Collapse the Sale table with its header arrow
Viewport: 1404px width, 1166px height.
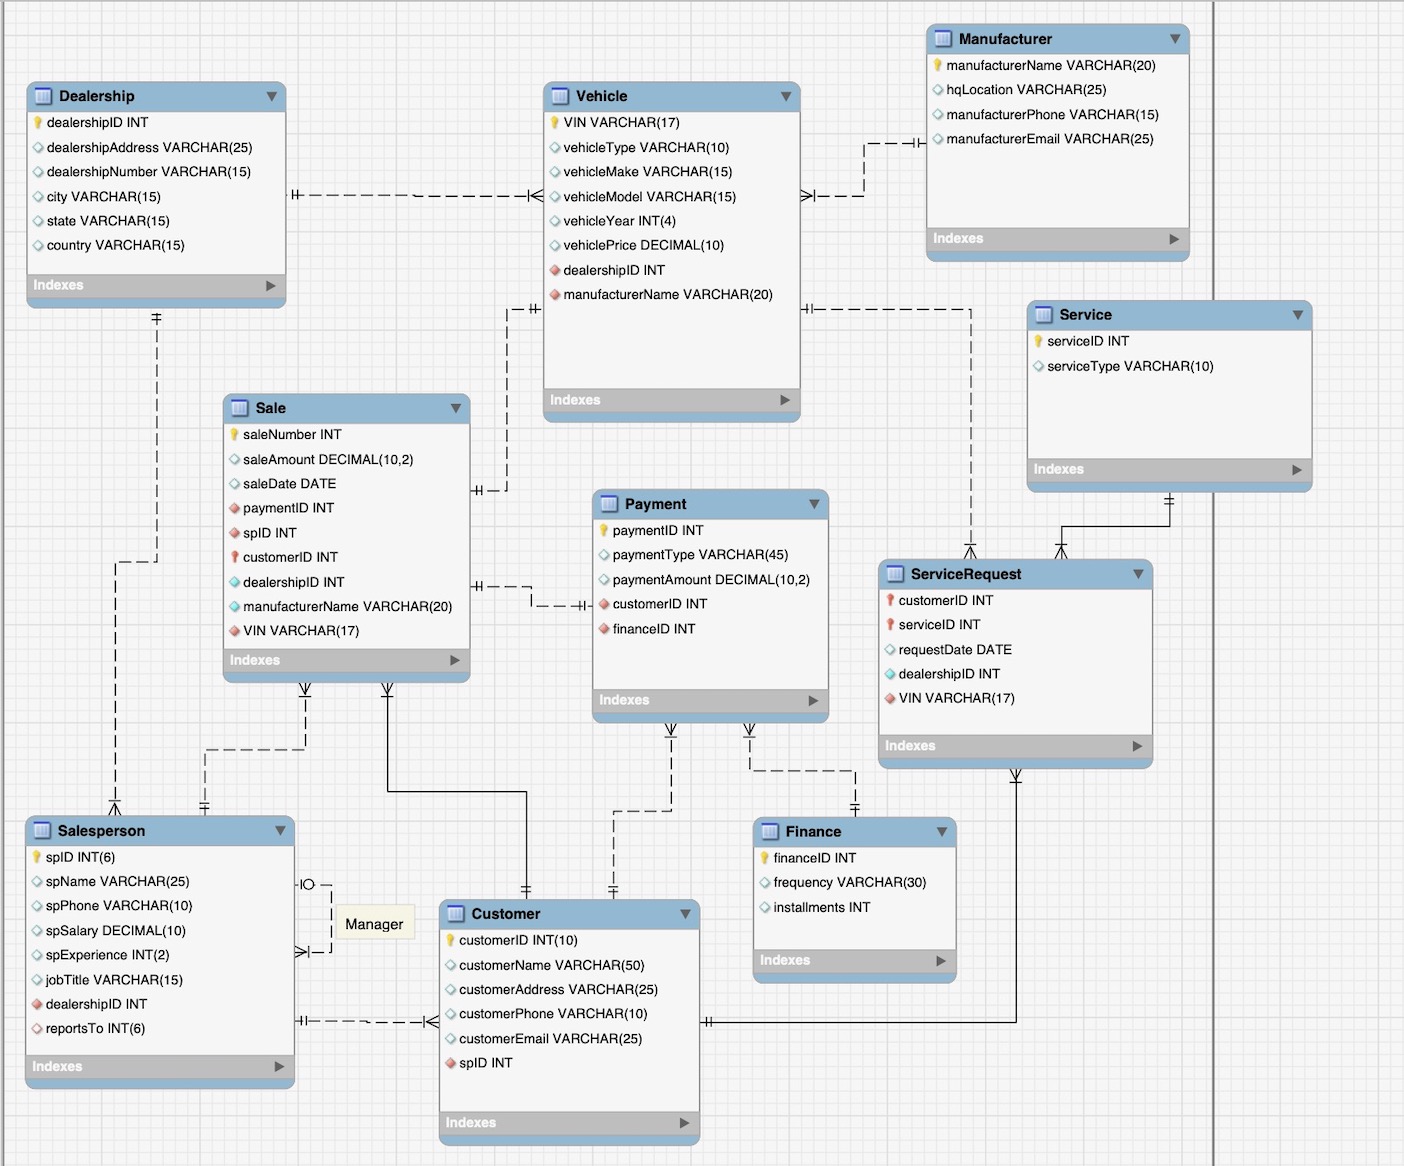(456, 408)
